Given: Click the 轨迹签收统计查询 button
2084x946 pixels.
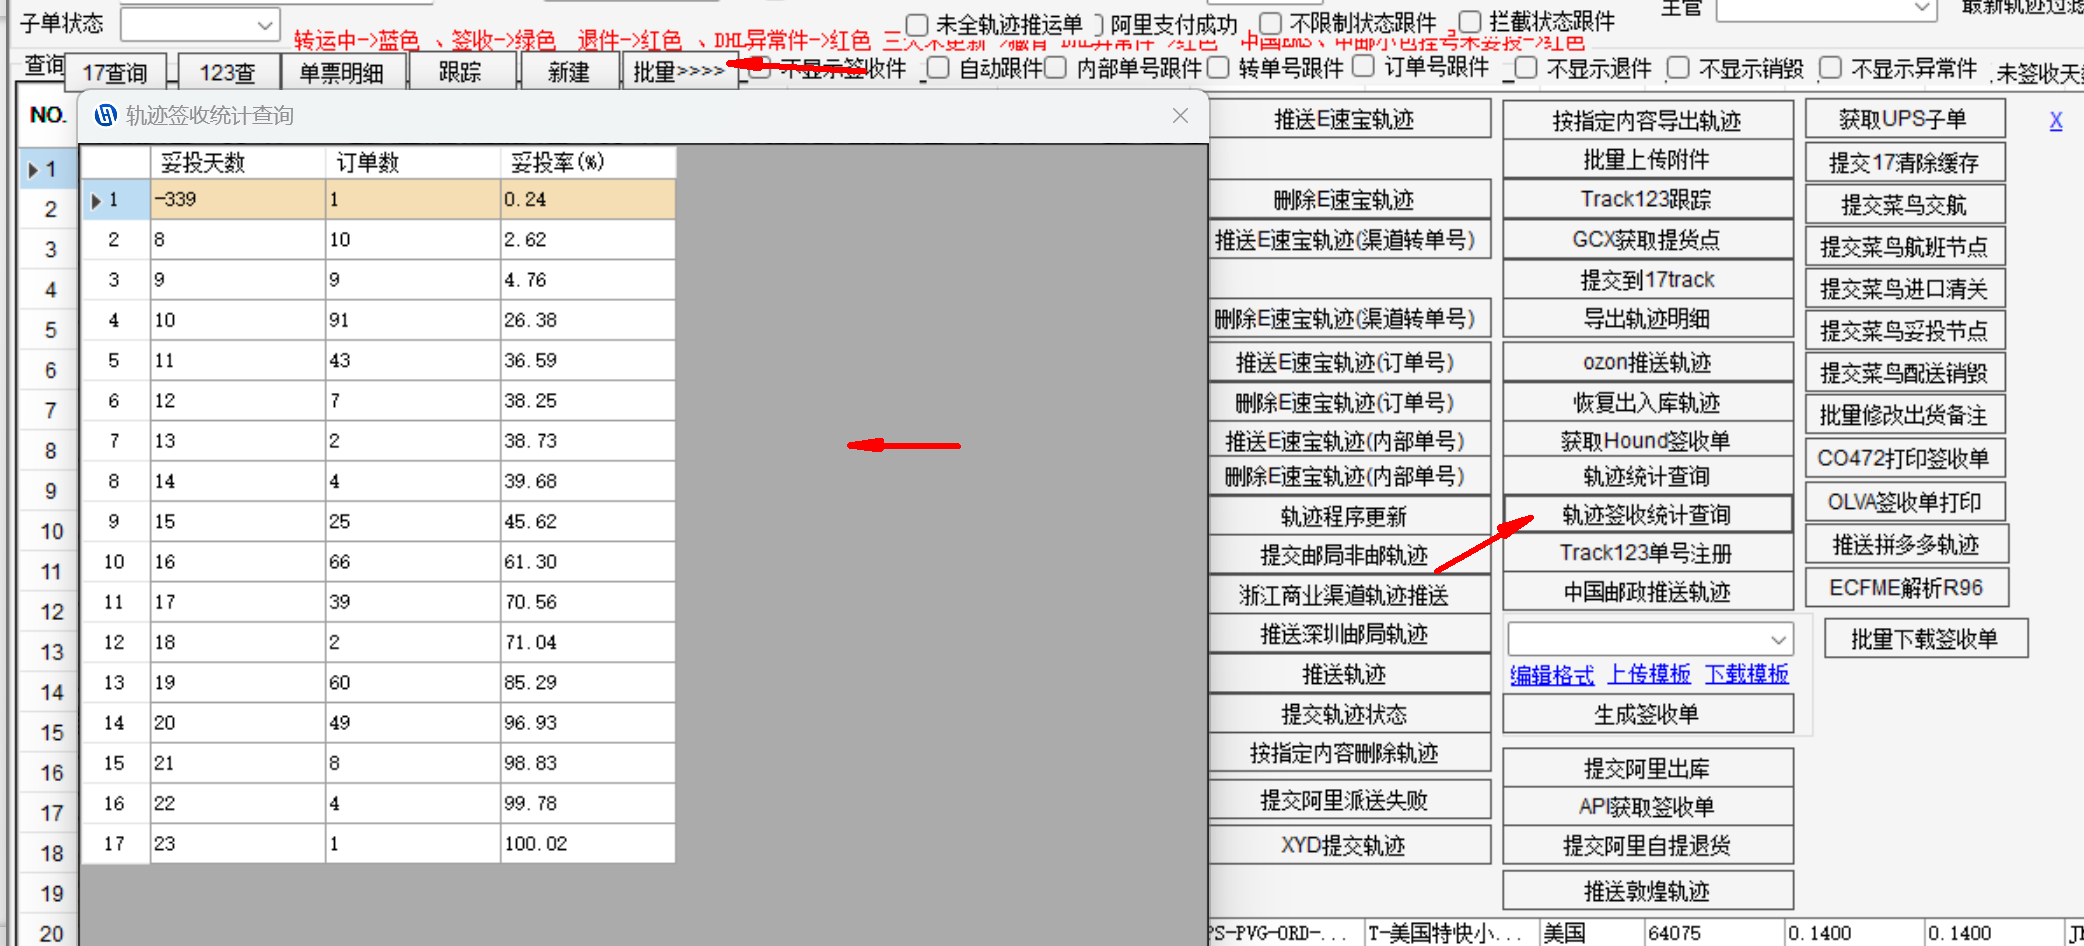Looking at the screenshot, I should click(x=1646, y=515).
